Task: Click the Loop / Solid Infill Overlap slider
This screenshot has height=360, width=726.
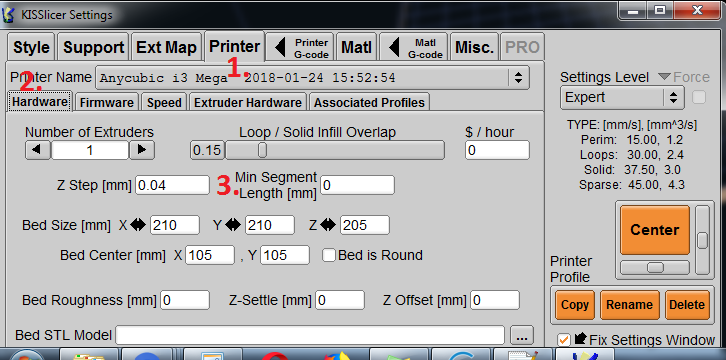Action: pyautogui.click(x=334, y=150)
